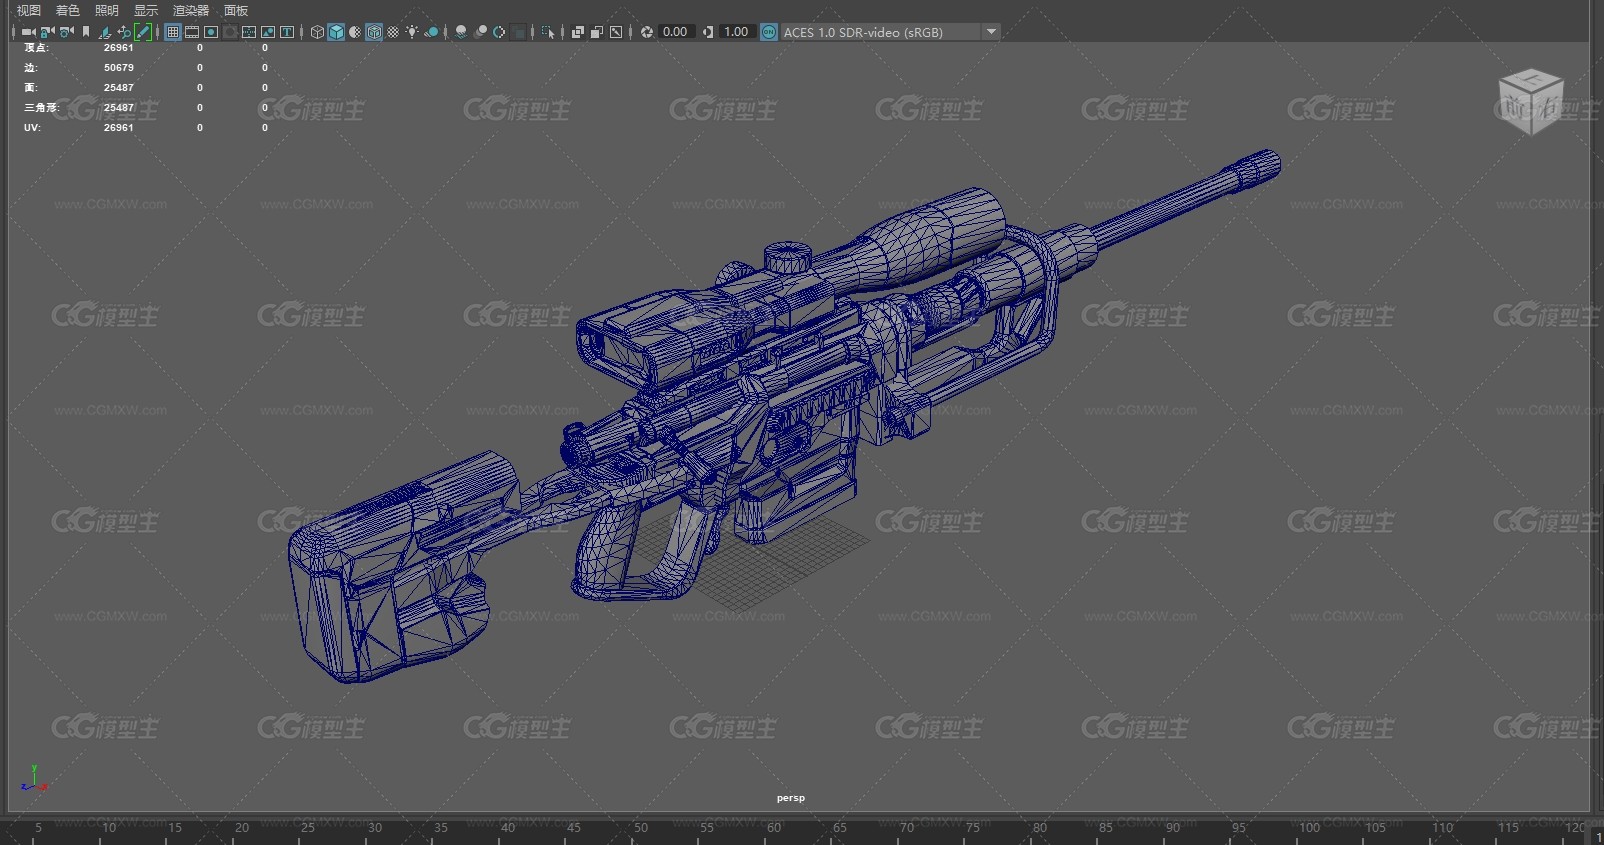
Task: Click the Select Camera icon
Action: tap(28, 32)
